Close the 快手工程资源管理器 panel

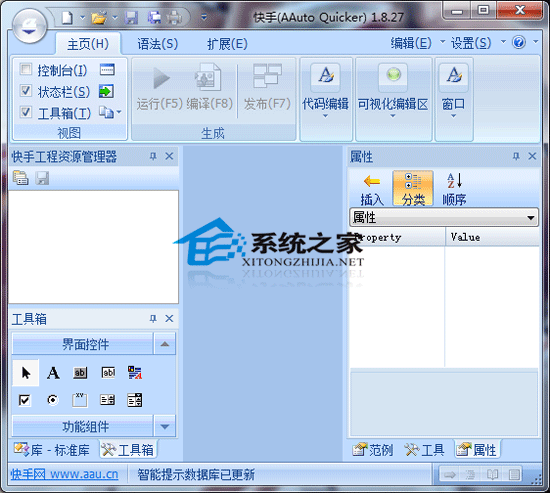[x=169, y=156]
